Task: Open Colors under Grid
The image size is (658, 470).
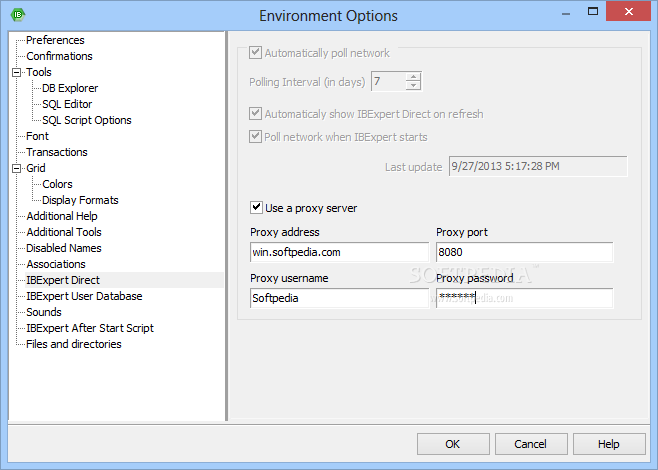Action: point(57,184)
